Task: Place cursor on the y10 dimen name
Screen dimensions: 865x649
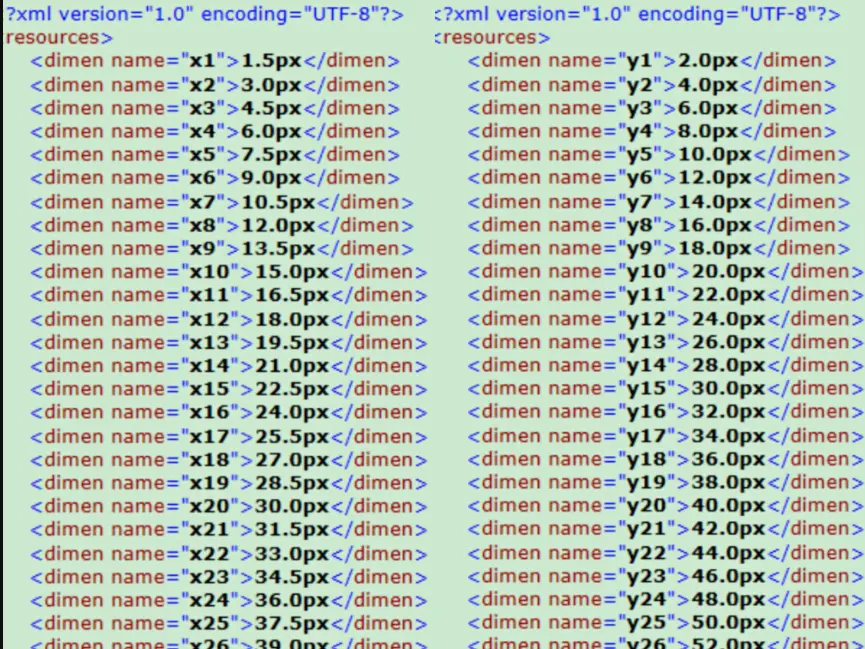Action: (x=647, y=272)
